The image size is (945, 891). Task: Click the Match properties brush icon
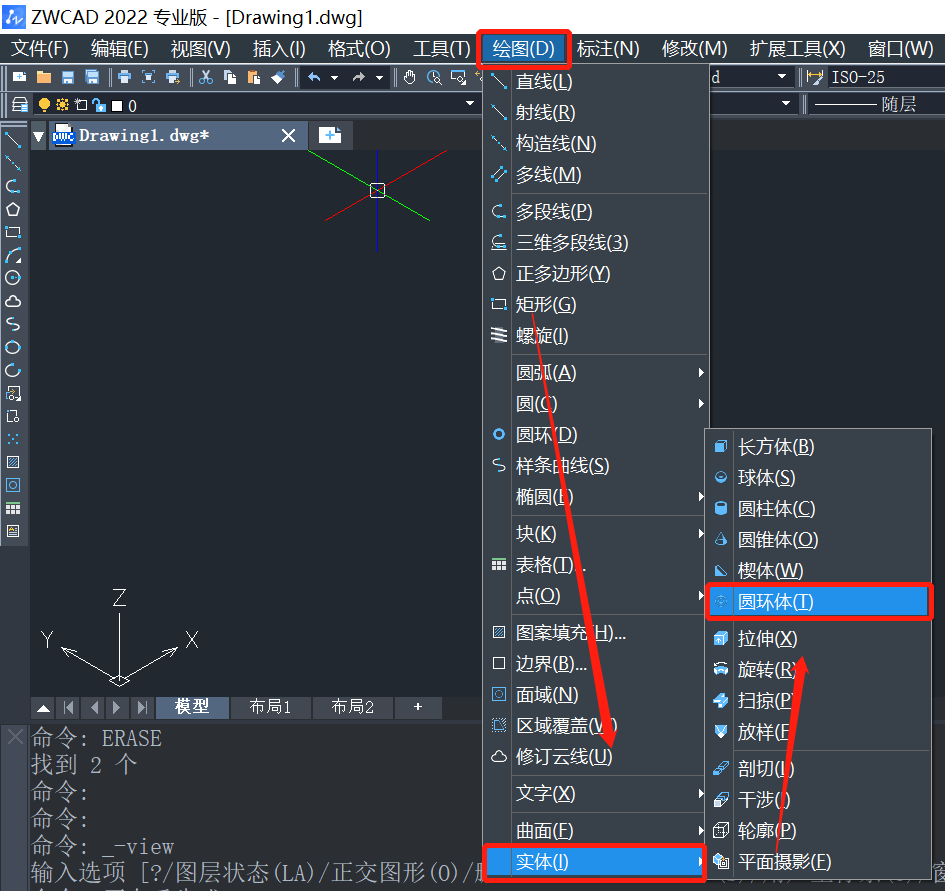pos(278,77)
